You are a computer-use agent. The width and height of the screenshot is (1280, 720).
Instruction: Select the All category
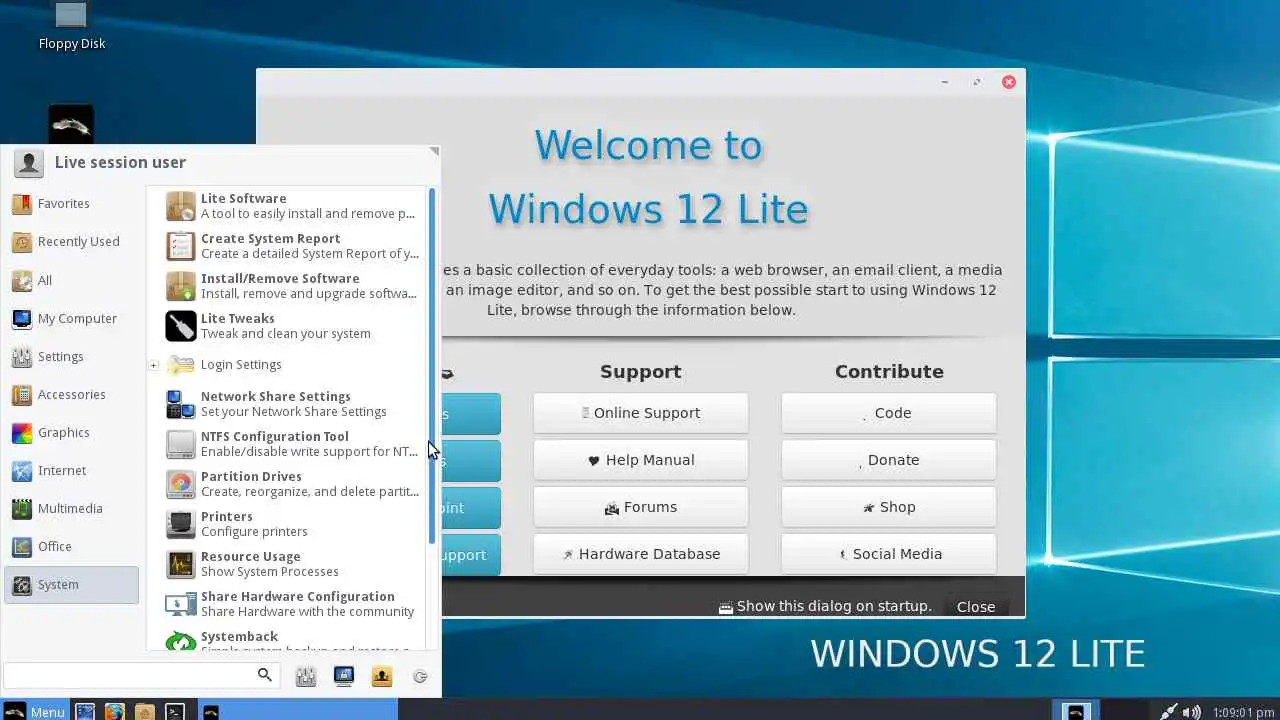tap(71, 281)
